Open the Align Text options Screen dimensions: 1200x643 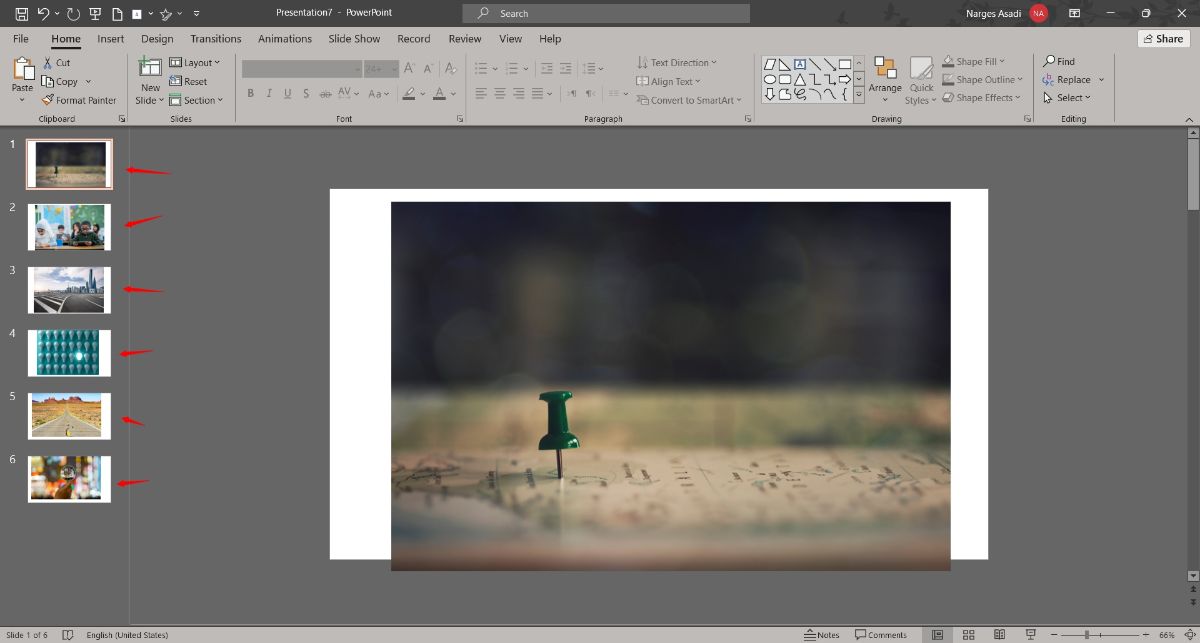[669, 82]
